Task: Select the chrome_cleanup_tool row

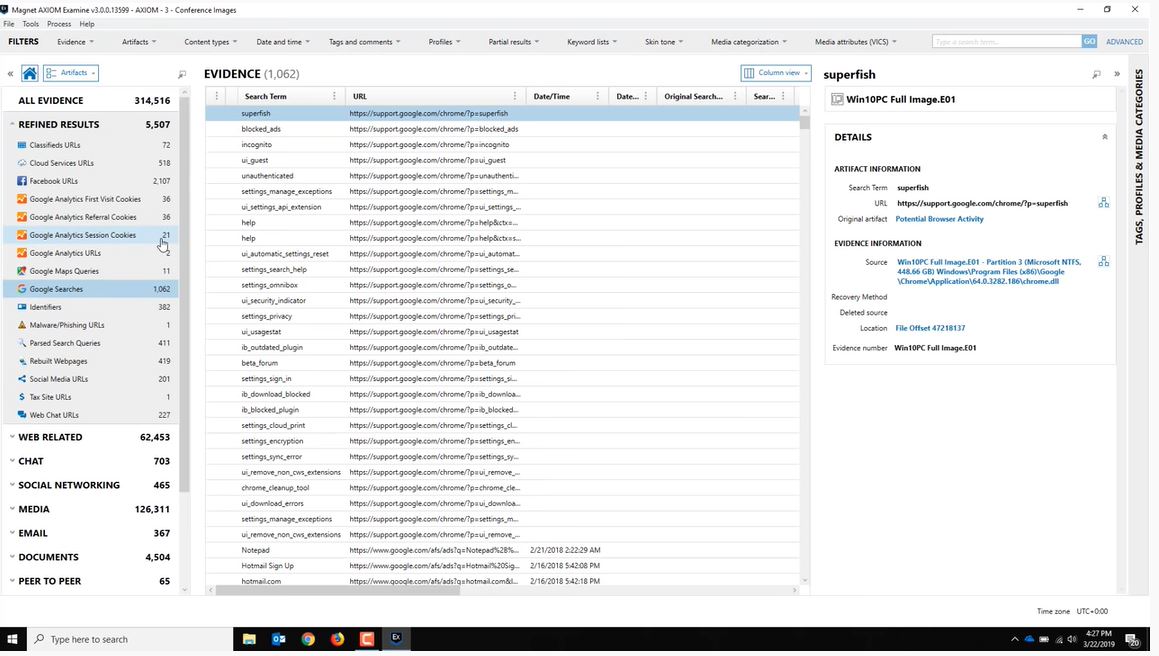Action: tap(502, 487)
